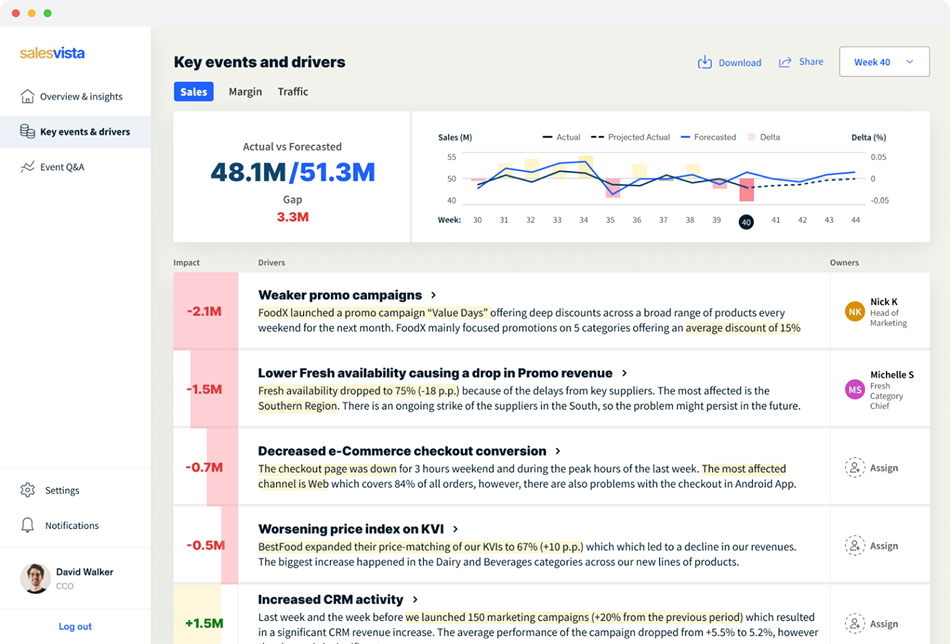
Task: Click the Share icon
Action: (x=785, y=62)
